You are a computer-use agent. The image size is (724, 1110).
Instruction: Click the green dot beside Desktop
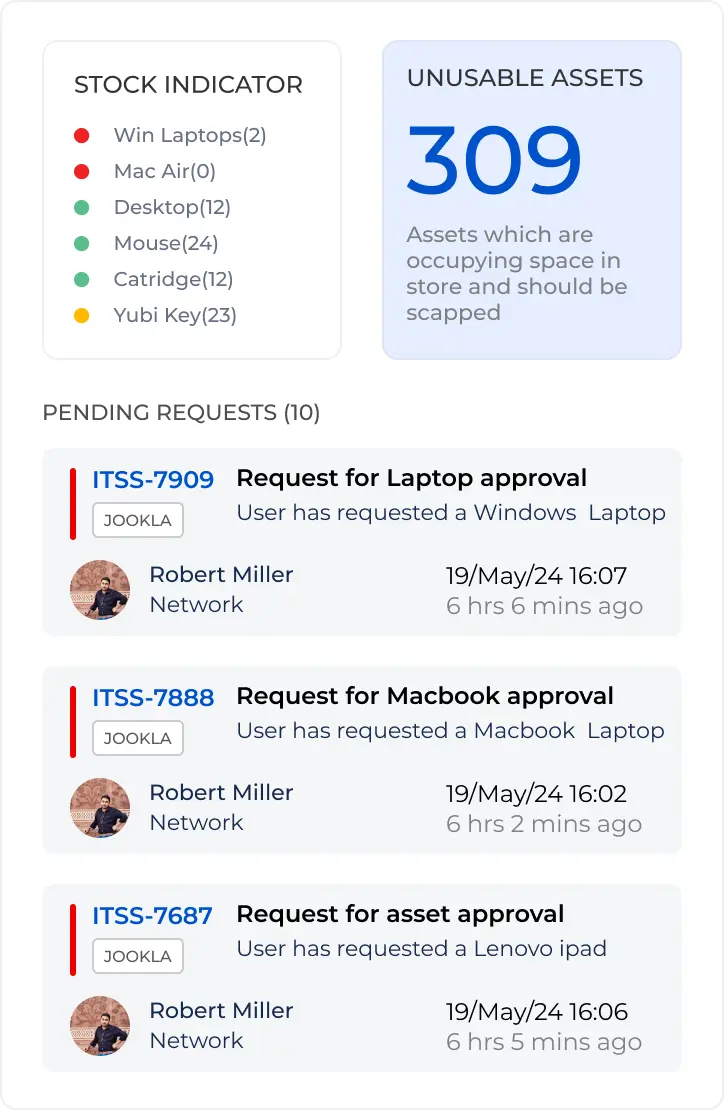coord(82,208)
